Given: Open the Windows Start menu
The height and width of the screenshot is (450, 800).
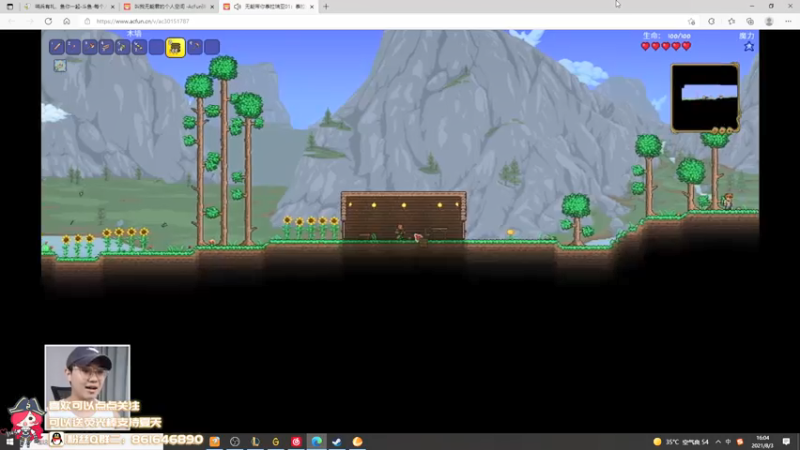Looking at the screenshot, I should coord(10,442).
